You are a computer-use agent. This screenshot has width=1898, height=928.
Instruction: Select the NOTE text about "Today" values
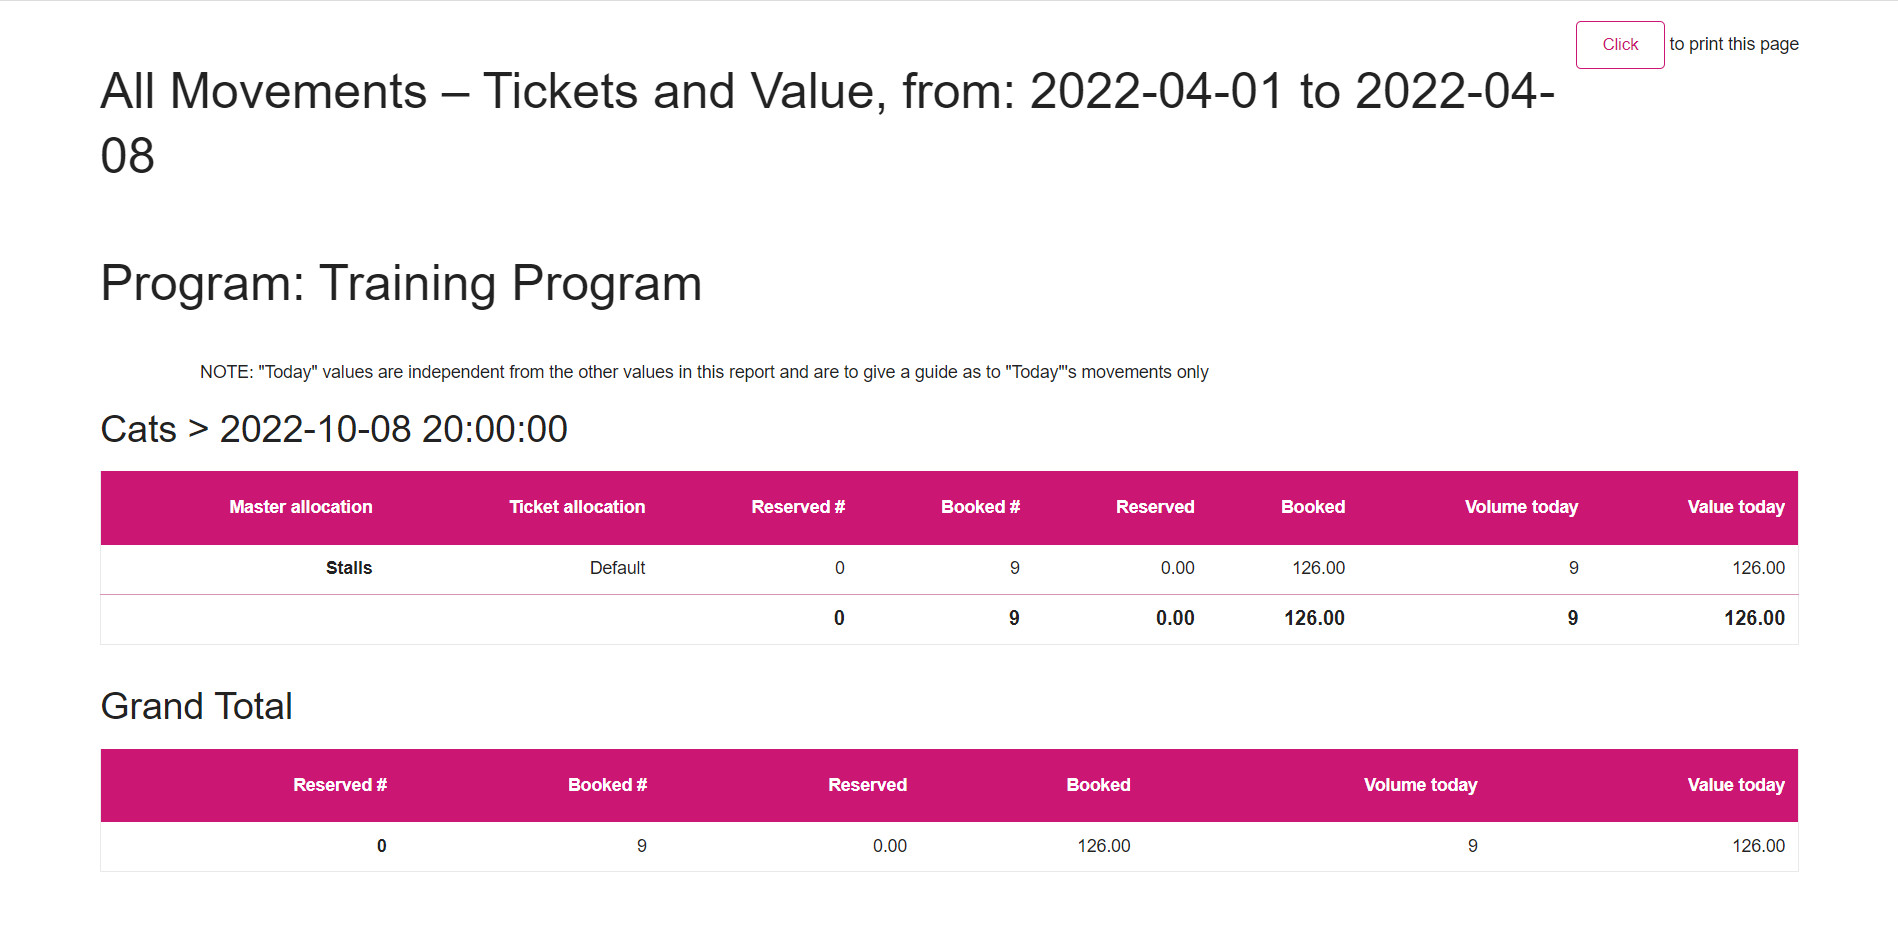tap(703, 371)
